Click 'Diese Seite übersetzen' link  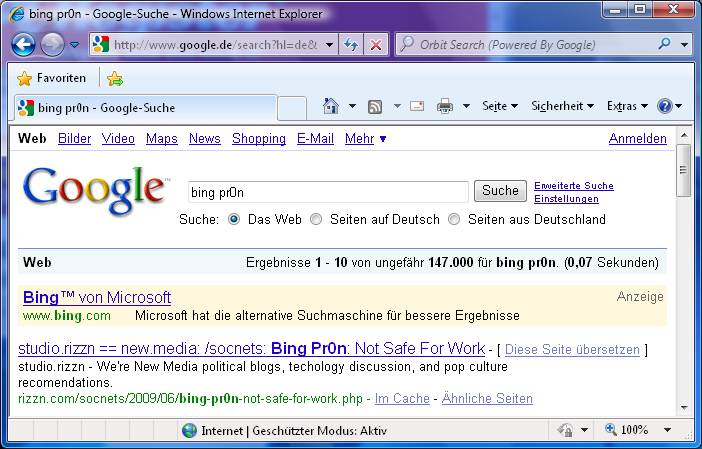572,349
